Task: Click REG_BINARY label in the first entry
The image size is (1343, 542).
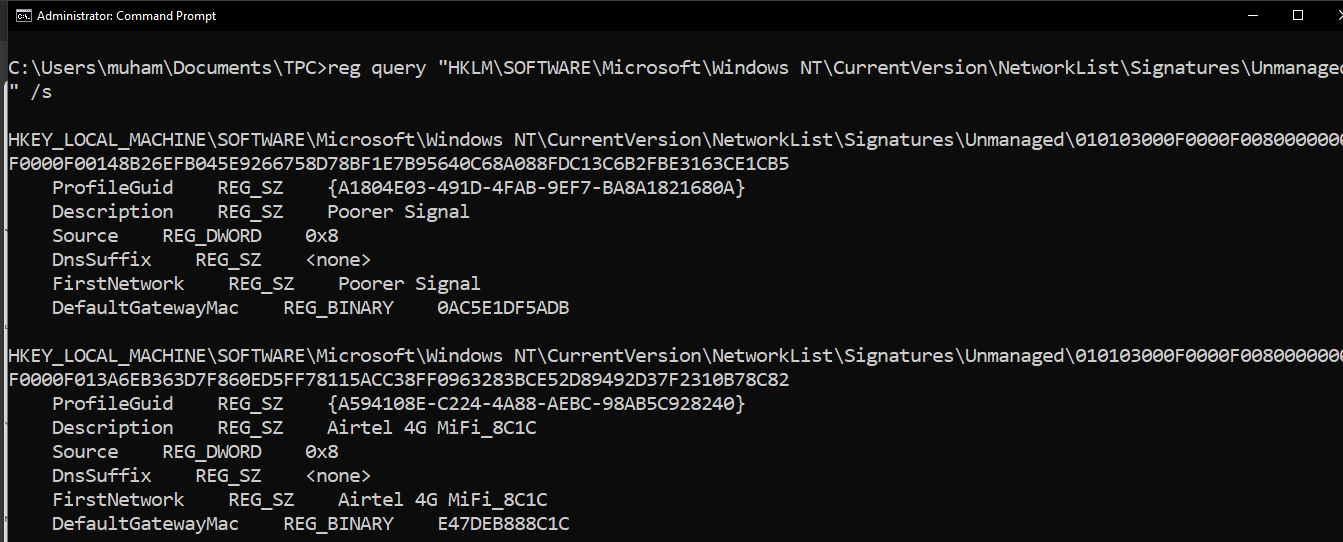Action: pos(338,308)
